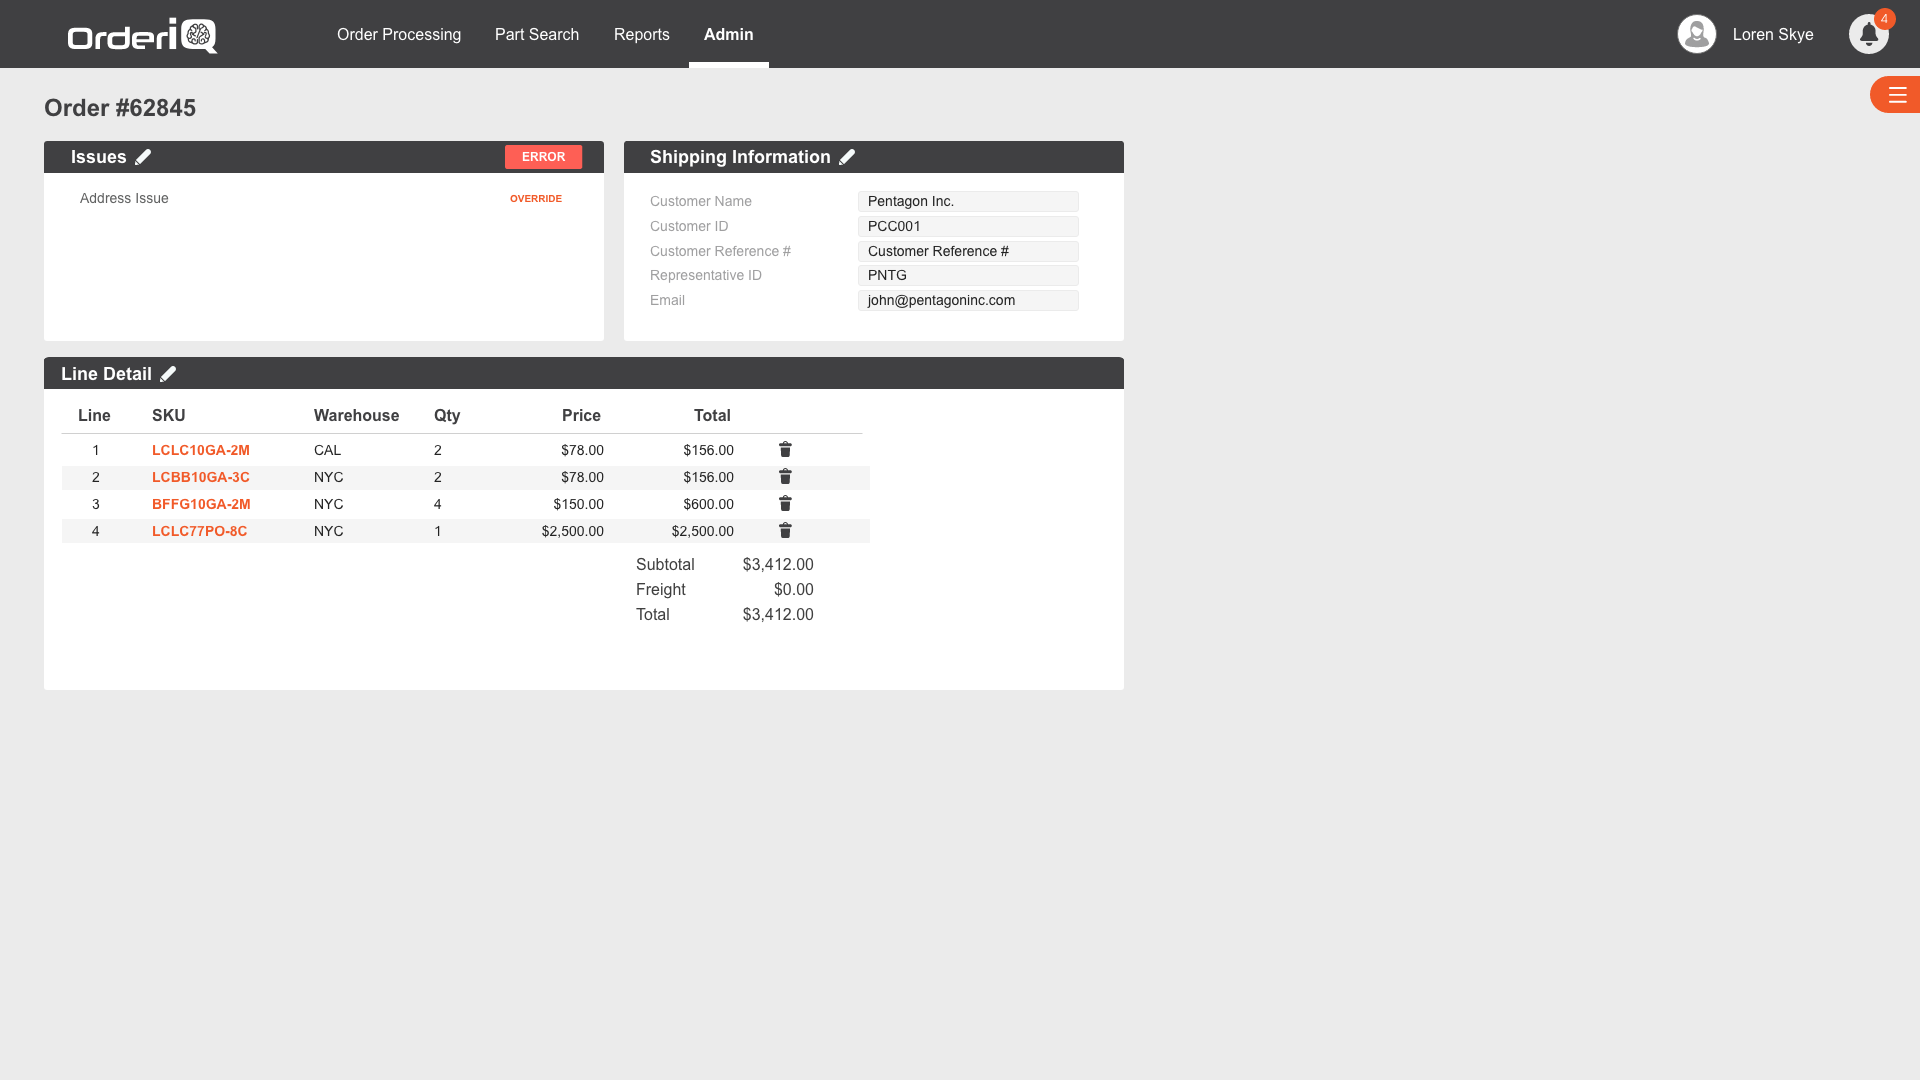
Task: Remove line 3 using trash icon
Action: tap(785, 504)
